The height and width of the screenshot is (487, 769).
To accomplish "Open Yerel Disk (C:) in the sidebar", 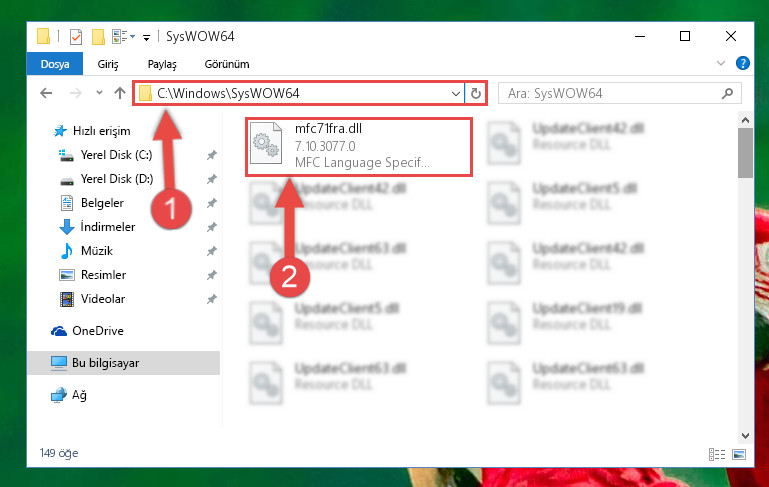I will point(116,155).
